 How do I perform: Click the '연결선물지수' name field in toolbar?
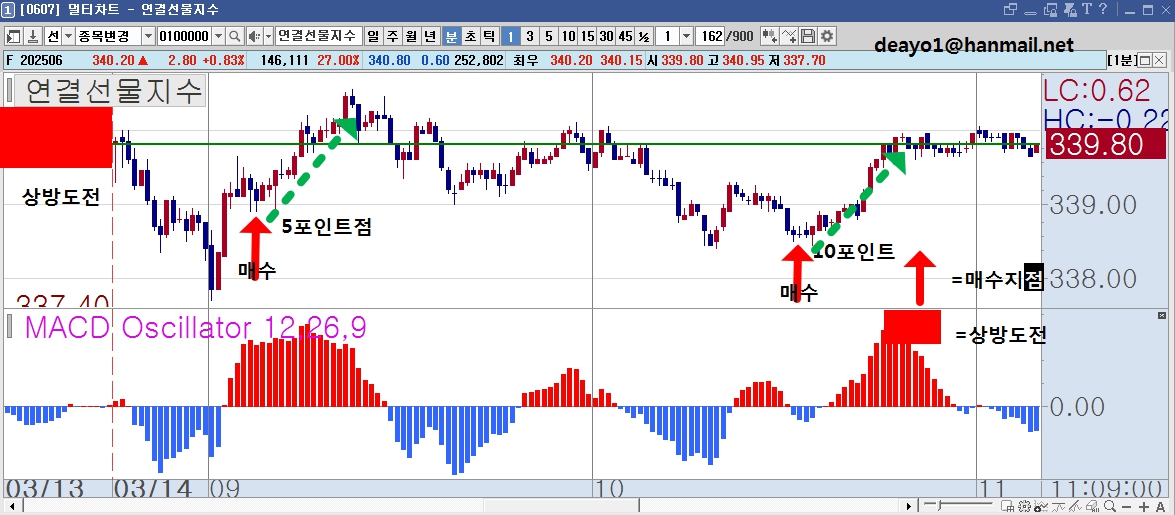(x=318, y=36)
